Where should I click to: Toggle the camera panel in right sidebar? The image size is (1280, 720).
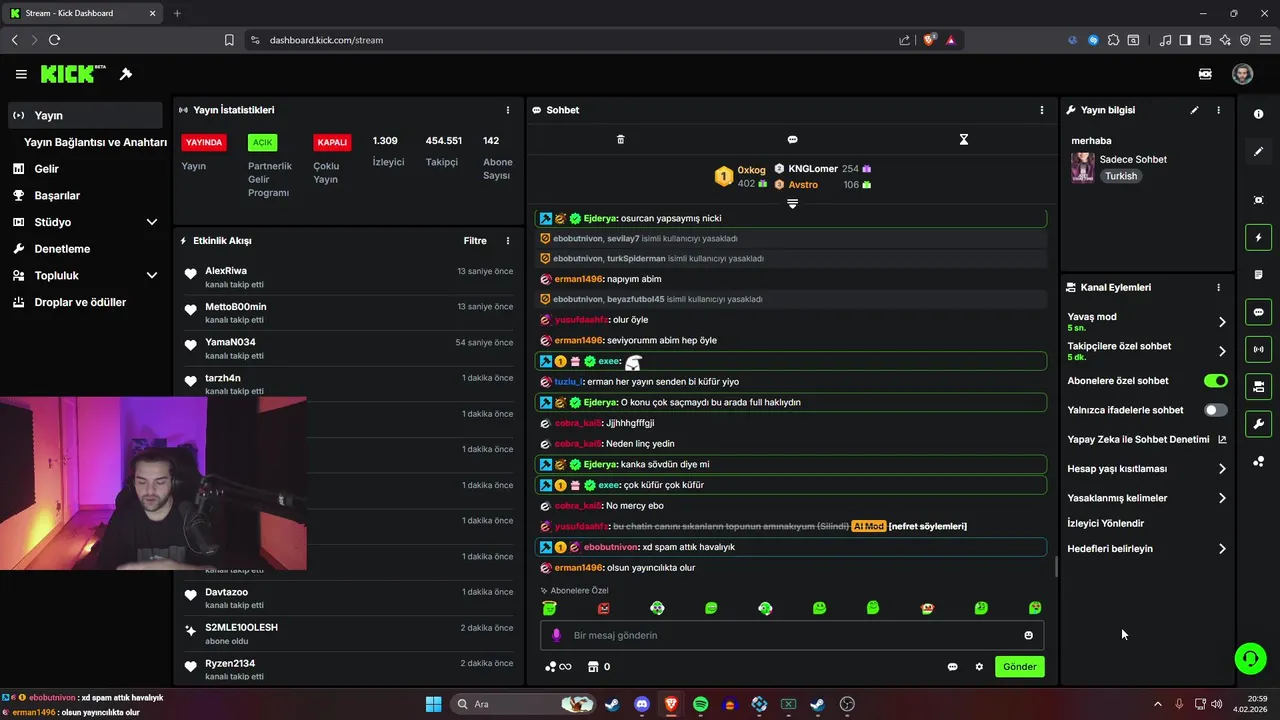pos(1258,386)
